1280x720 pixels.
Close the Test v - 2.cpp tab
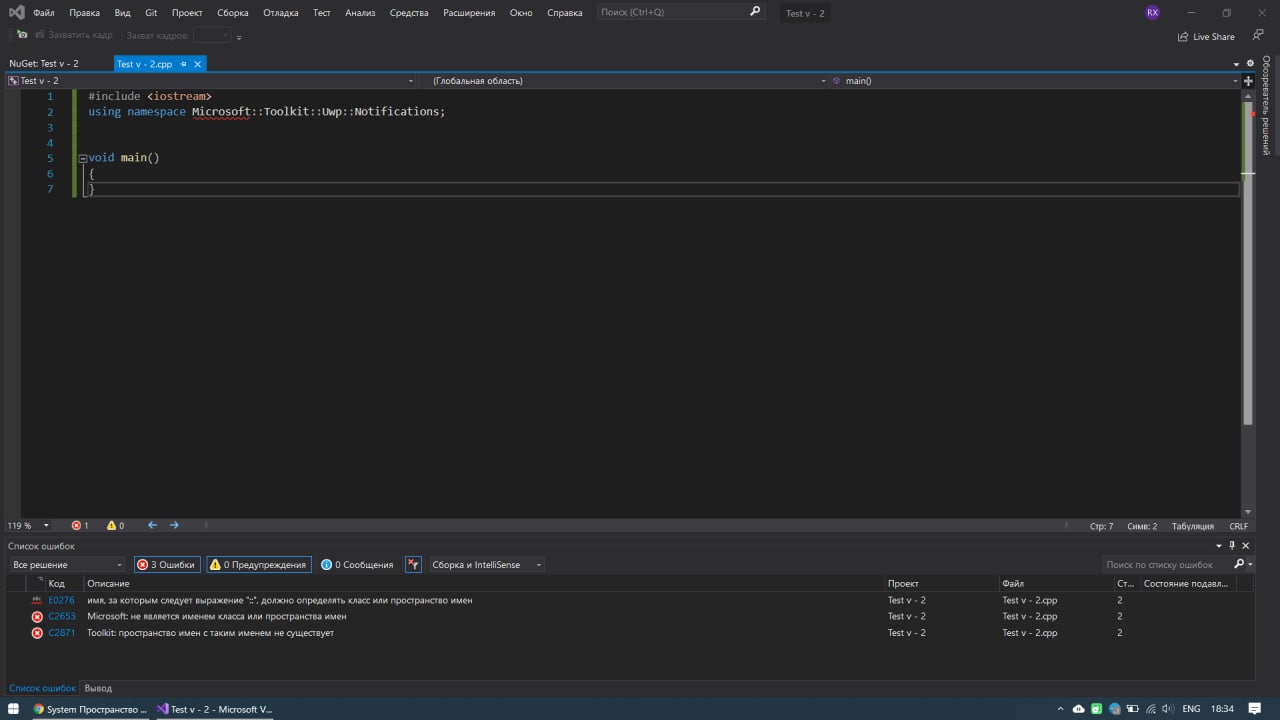pyautogui.click(x=198, y=64)
